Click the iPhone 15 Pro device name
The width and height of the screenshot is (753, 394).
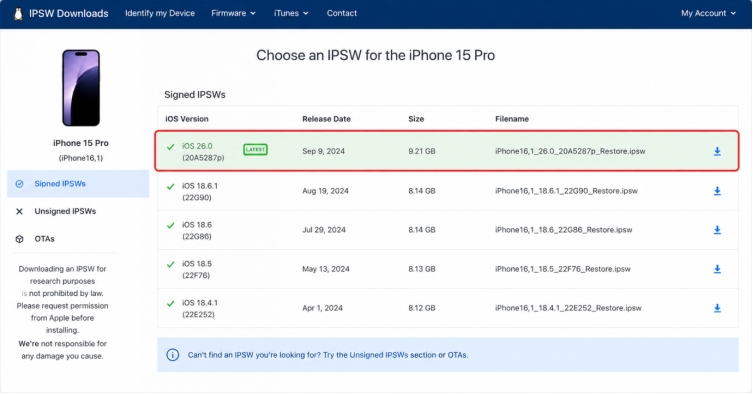click(x=81, y=143)
